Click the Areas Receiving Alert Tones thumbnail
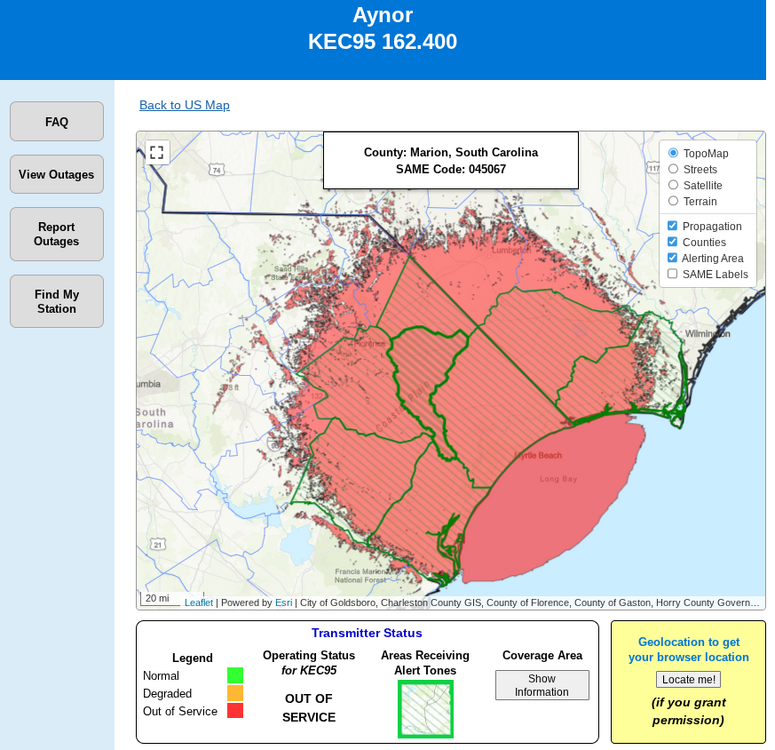Image resolution: width=775 pixels, height=750 pixels. coord(425,709)
